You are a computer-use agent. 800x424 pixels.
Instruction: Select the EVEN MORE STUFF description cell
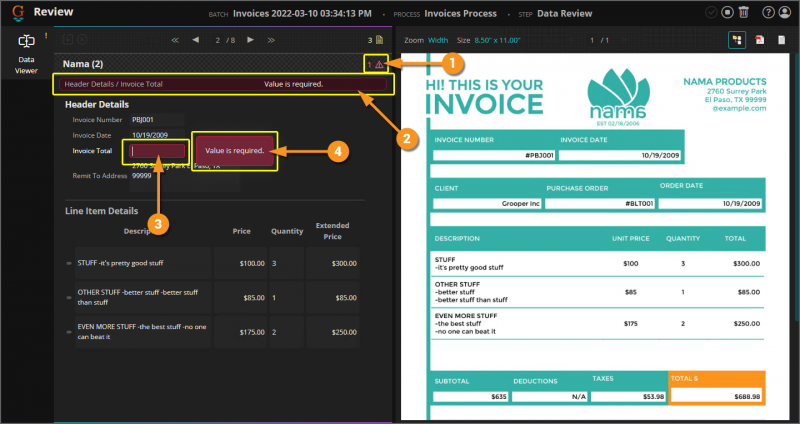tap(143, 332)
